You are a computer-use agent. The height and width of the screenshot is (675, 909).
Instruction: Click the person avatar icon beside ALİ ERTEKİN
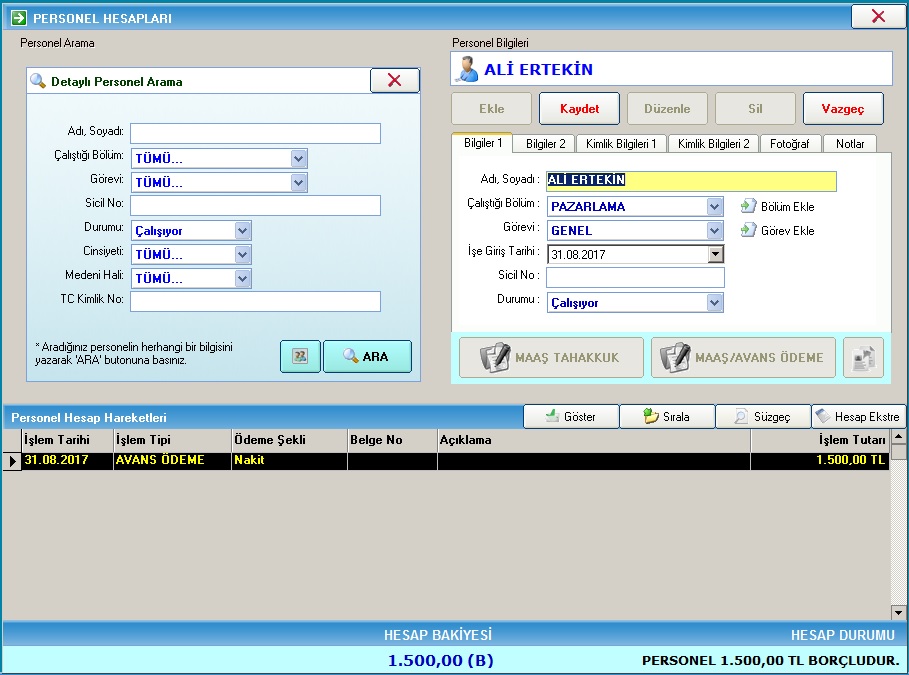pos(466,69)
